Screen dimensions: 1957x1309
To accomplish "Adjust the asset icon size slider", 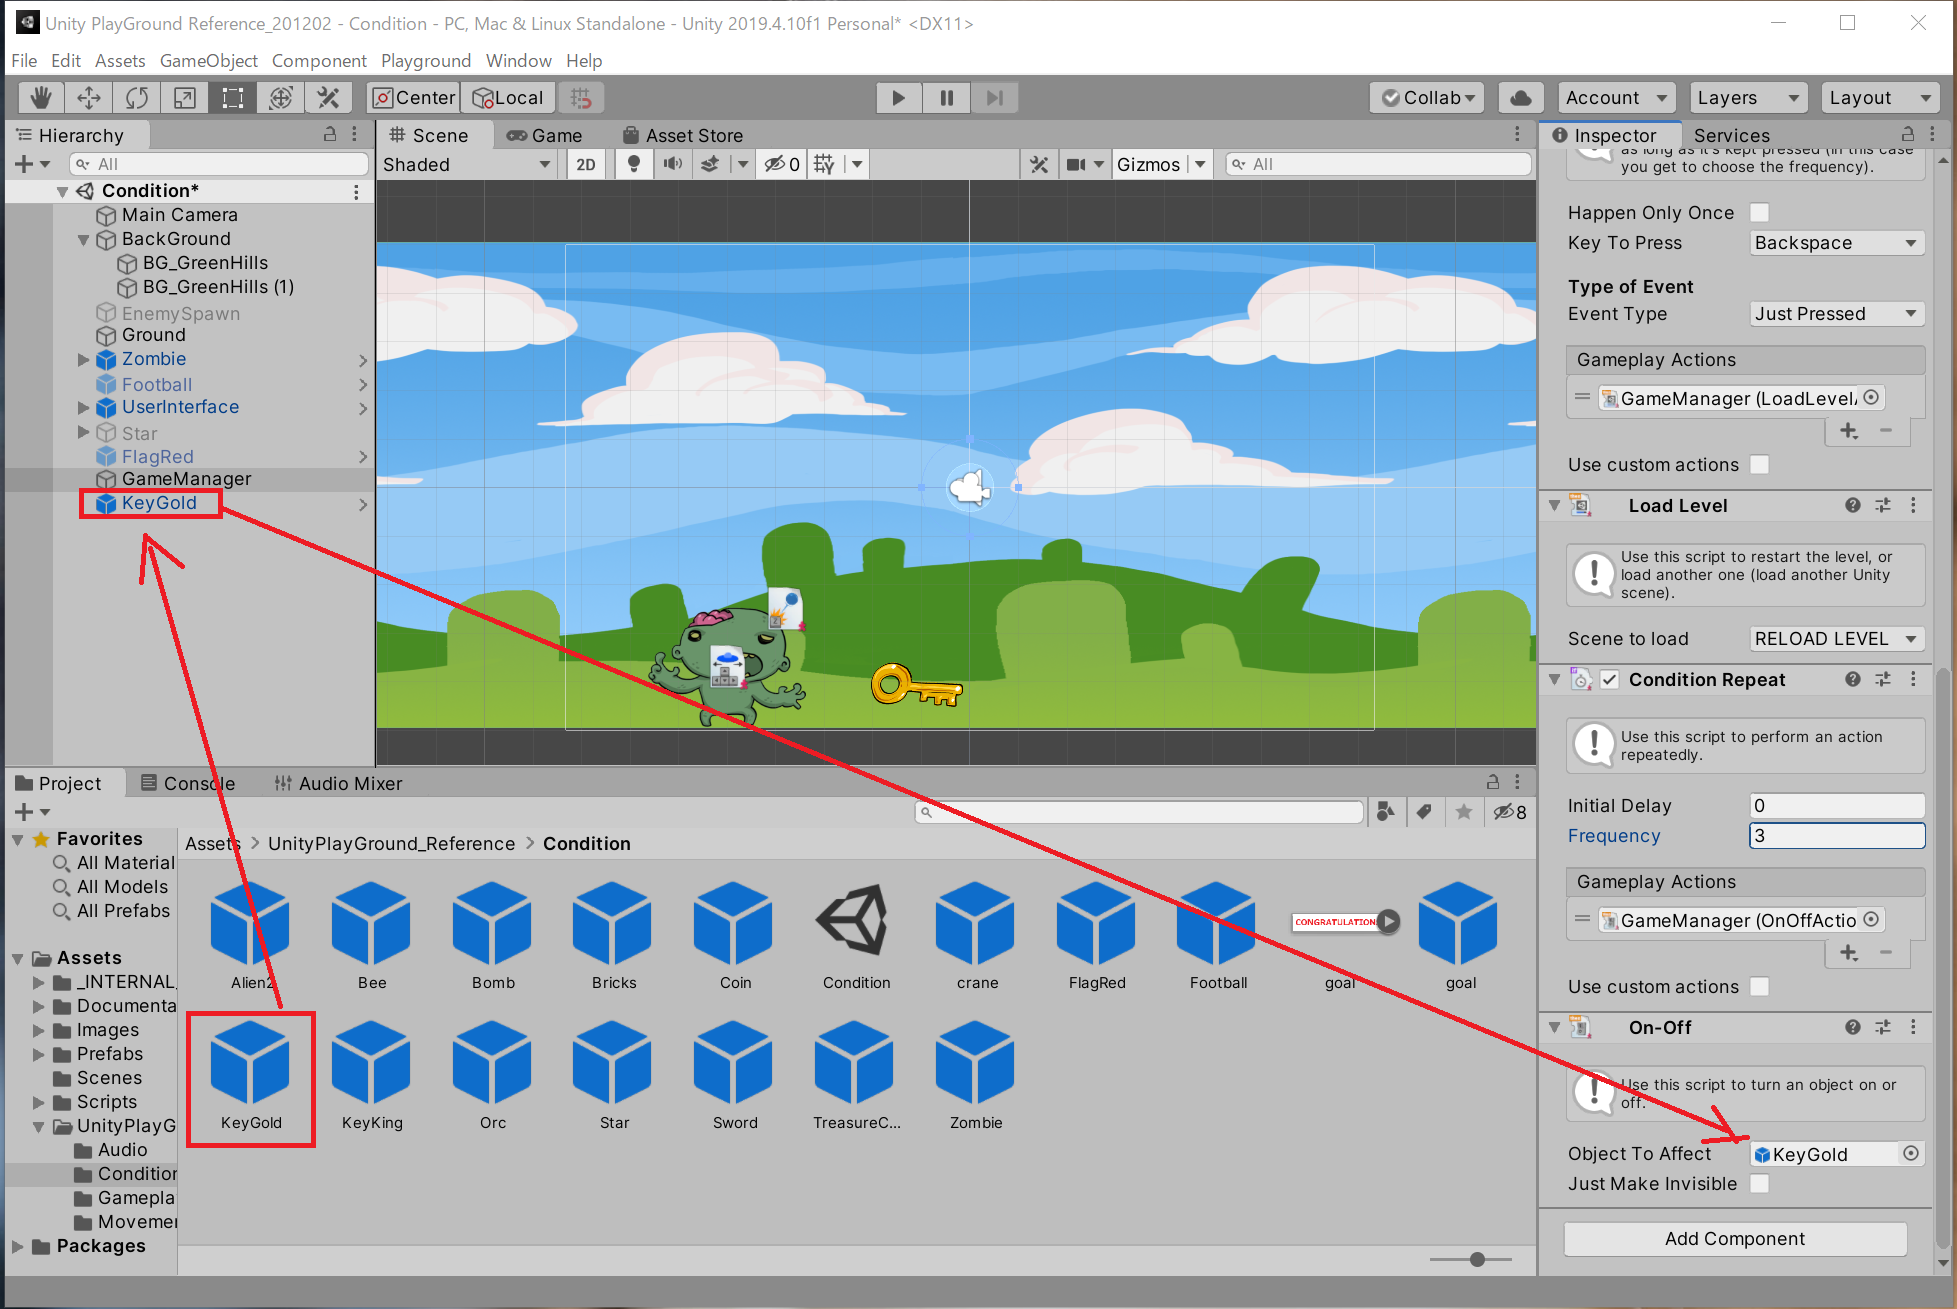I will (x=1477, y=1259).
